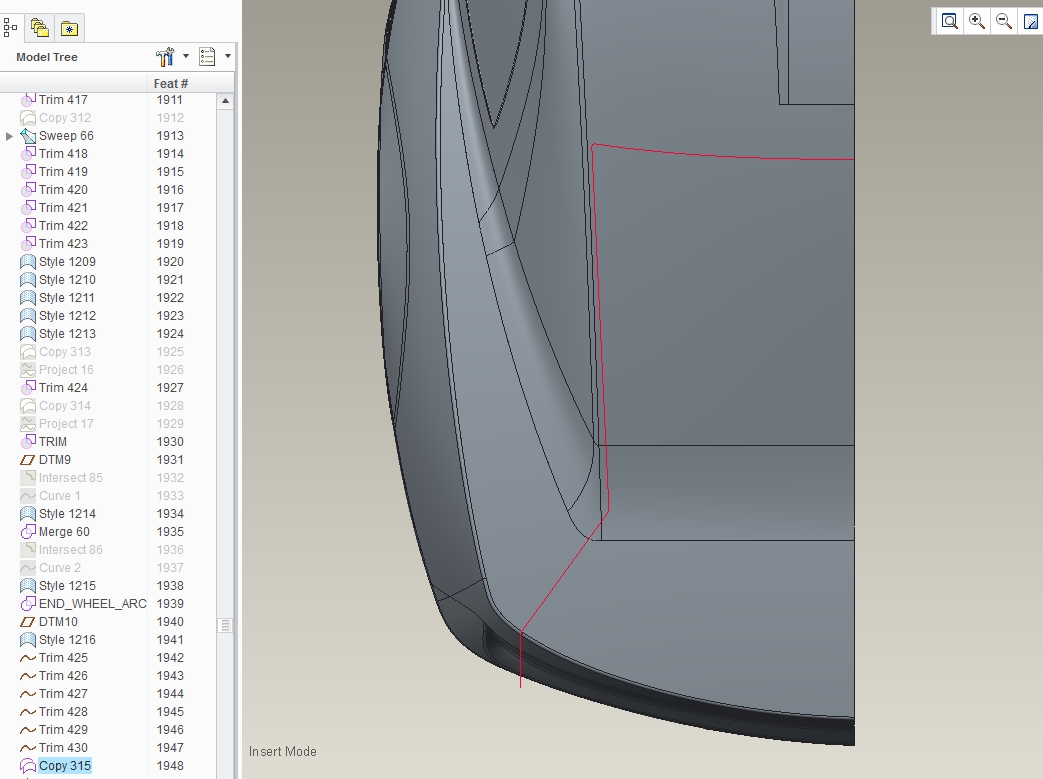
Task: Click the model tree scrollbar thumb
Action: pos(225,625)
